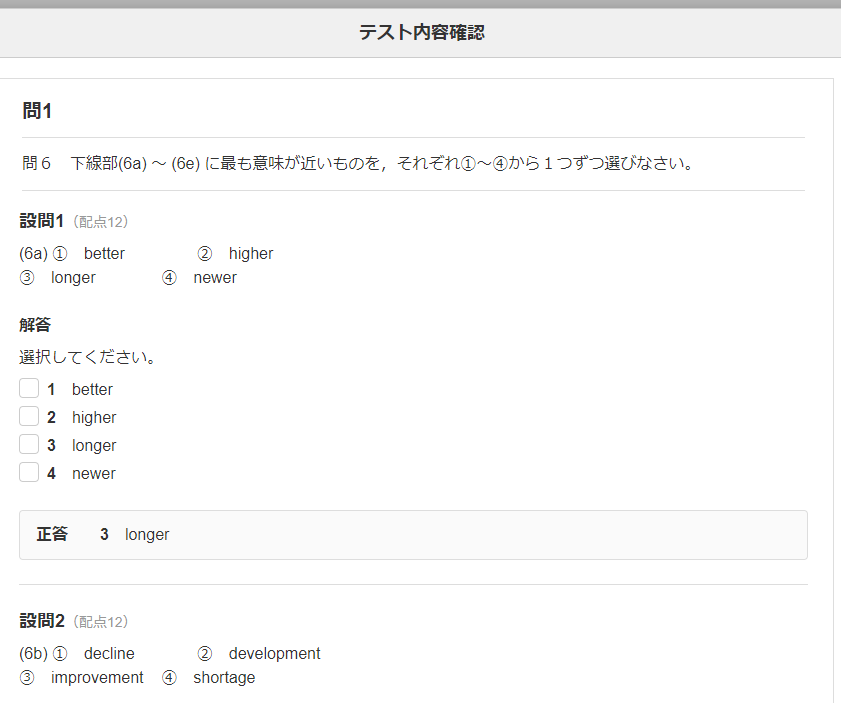This screenshot has width=841, height=703.
Task: Click the 設問2 section heading
Action: (41, 621)
